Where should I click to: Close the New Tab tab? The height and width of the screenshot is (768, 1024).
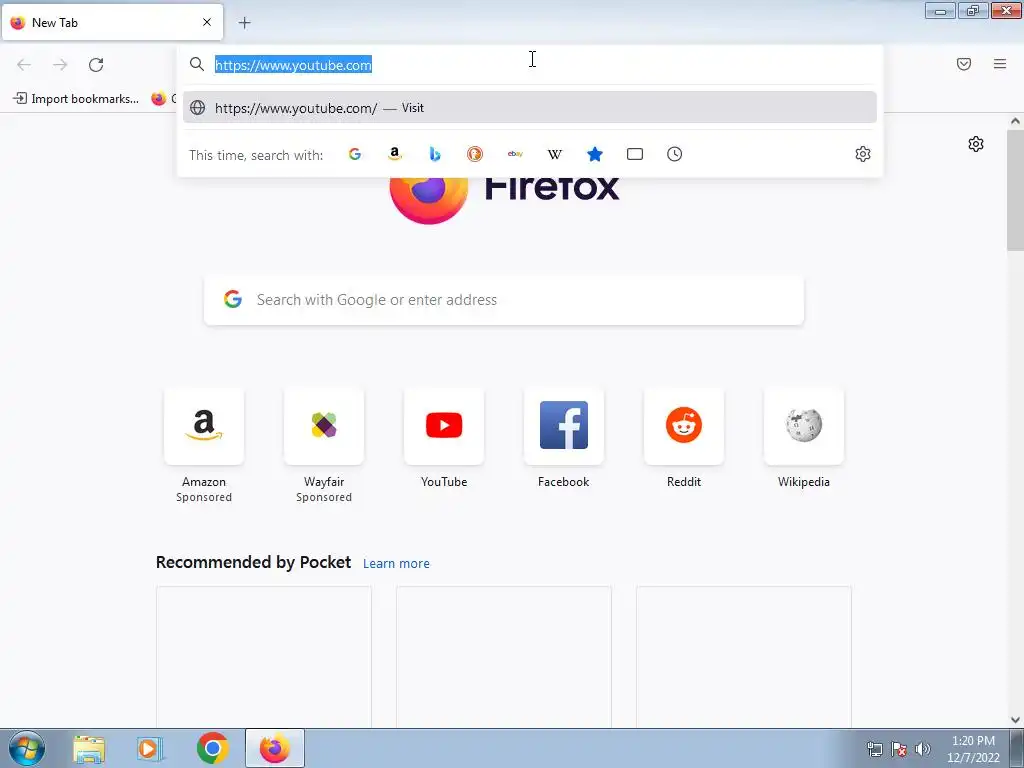[x=207, y=22]
